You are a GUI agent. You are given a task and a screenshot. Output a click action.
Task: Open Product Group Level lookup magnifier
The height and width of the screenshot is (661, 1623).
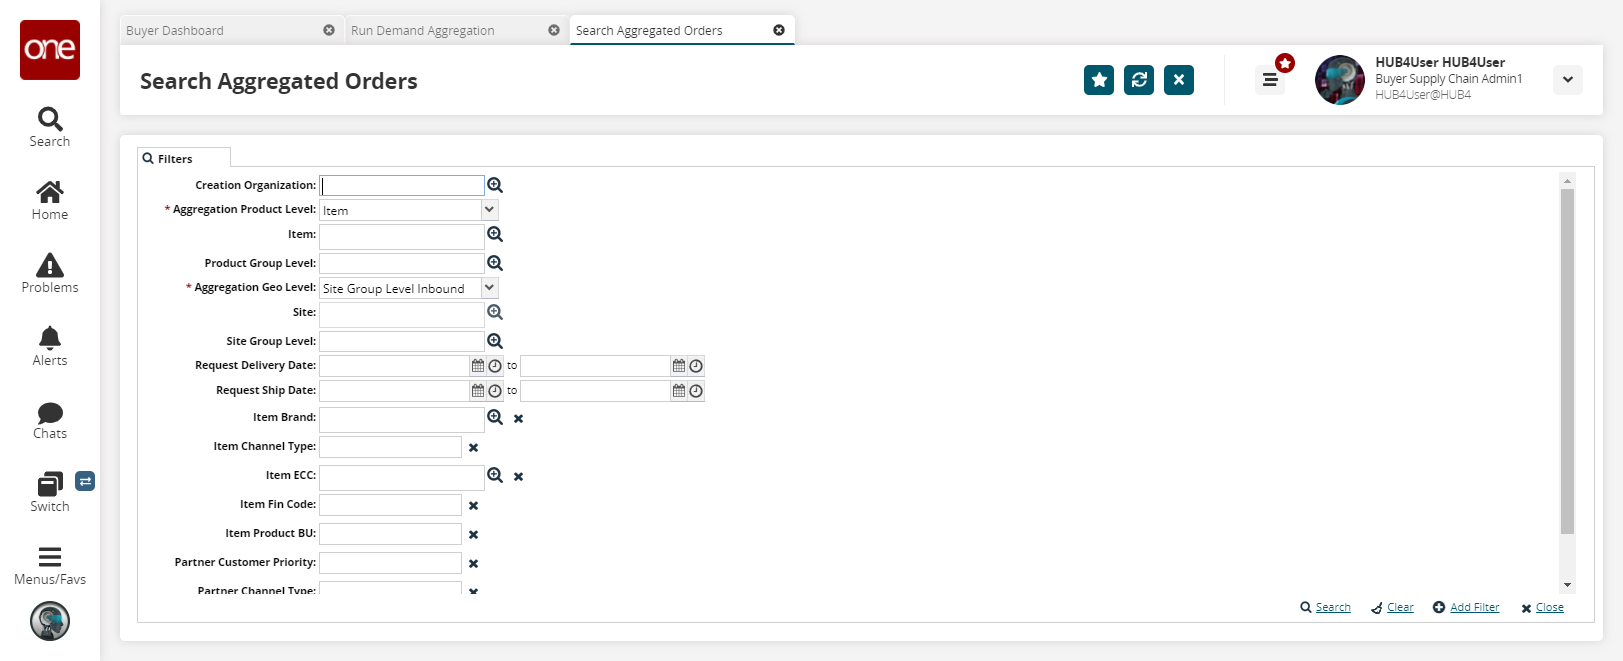495,263
